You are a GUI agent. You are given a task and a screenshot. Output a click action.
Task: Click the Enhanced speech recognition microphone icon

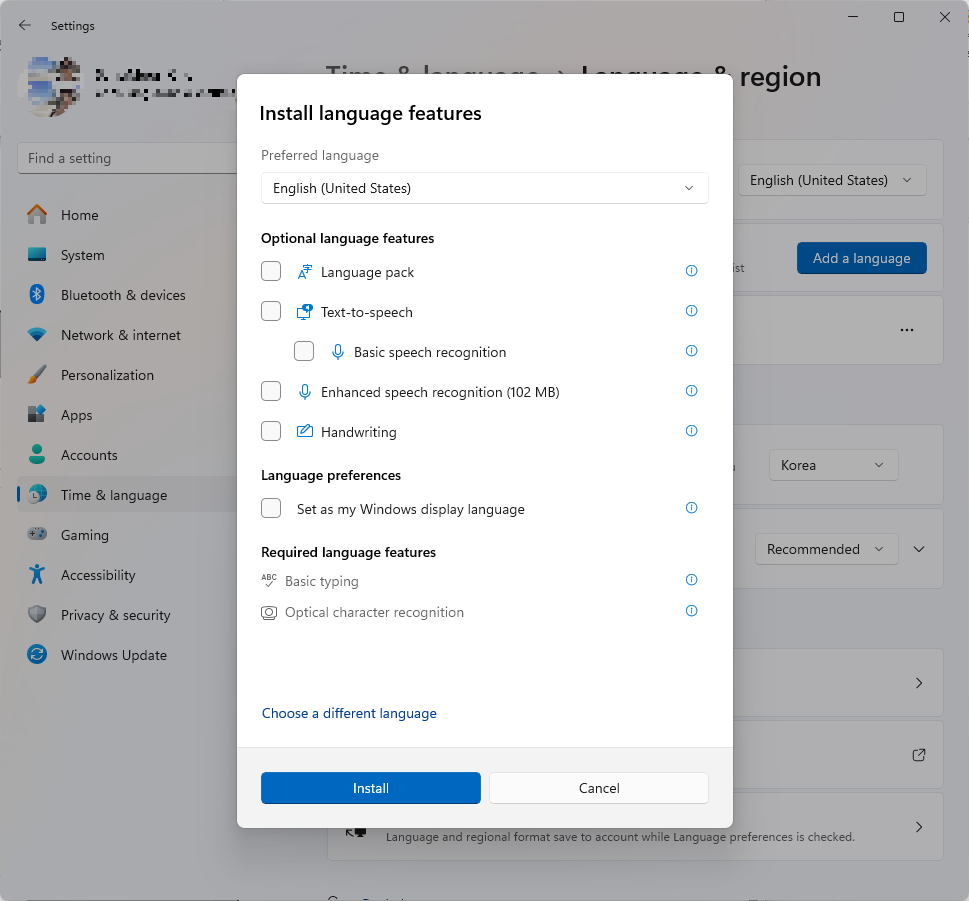(305, 392)
